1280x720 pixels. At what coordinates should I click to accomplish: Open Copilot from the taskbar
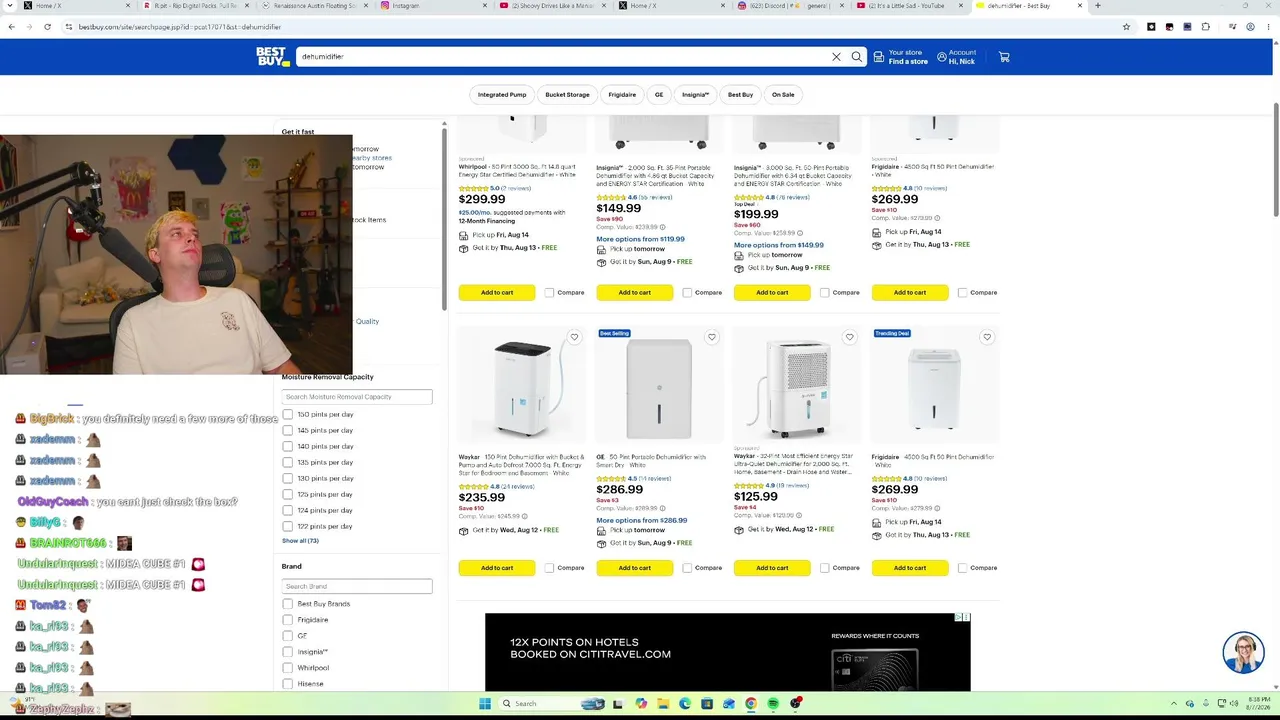(641, 704)
